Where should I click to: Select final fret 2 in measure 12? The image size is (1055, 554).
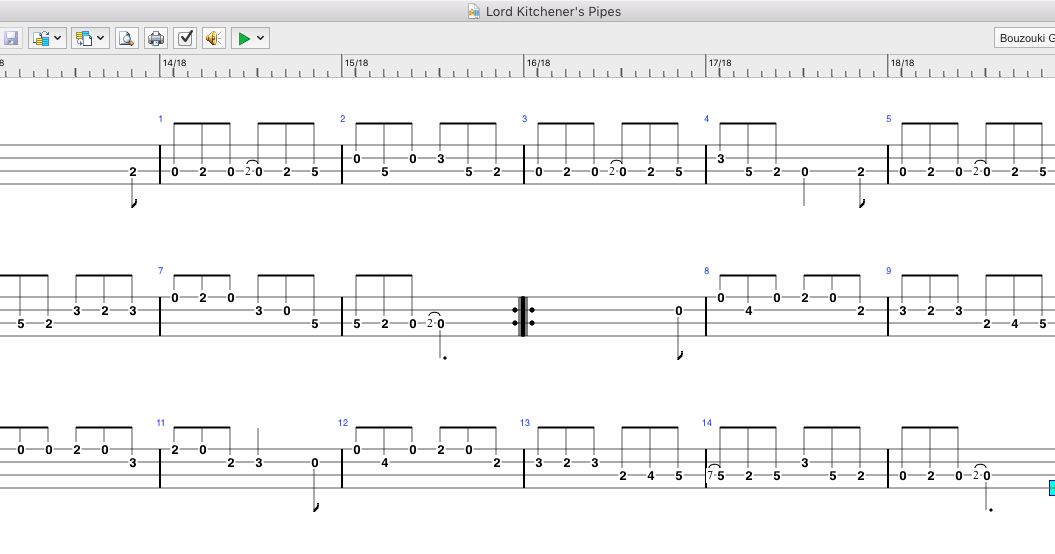[x=497, y=463]
